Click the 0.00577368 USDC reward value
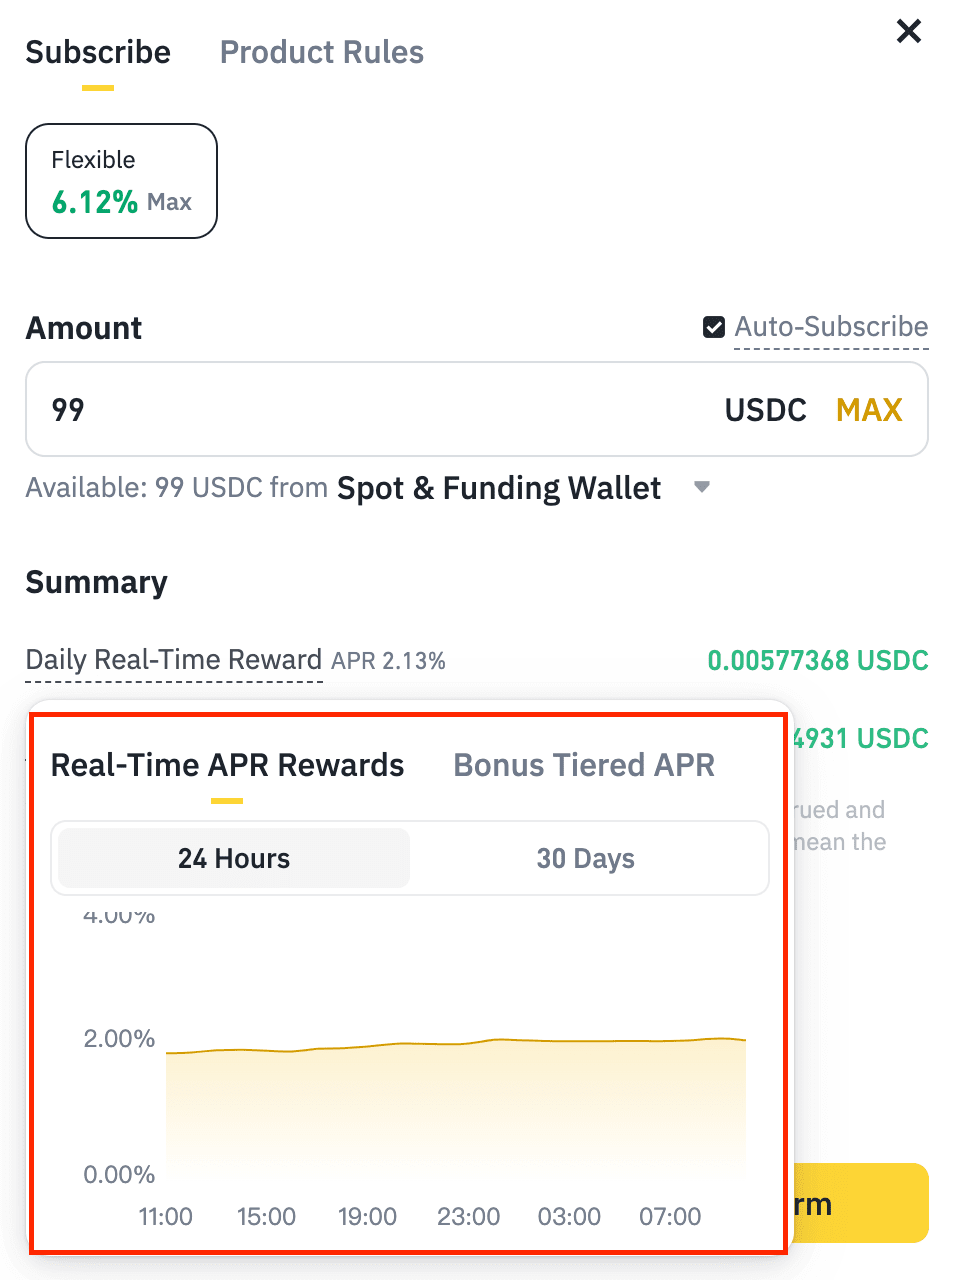964x1280 pixels. coord(817,660)
